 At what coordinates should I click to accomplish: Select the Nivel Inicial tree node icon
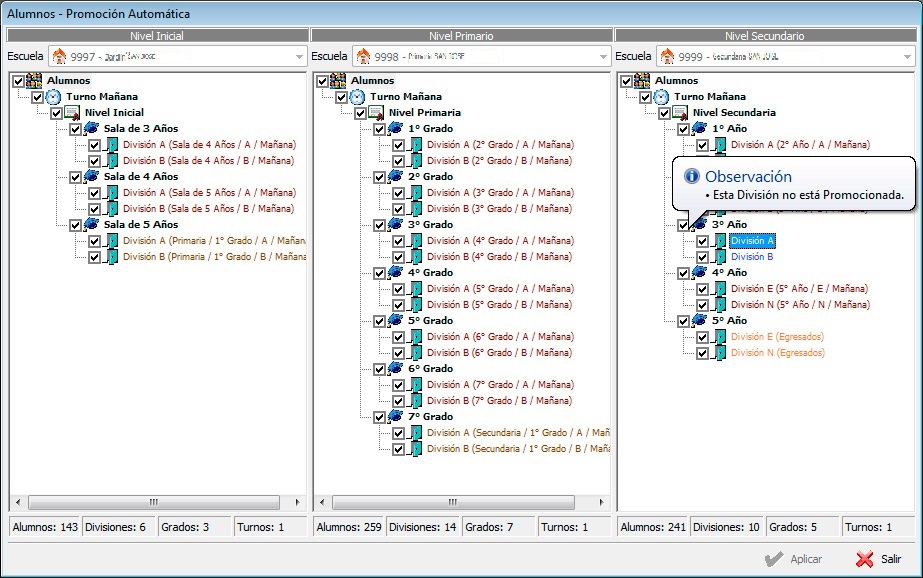72,112
